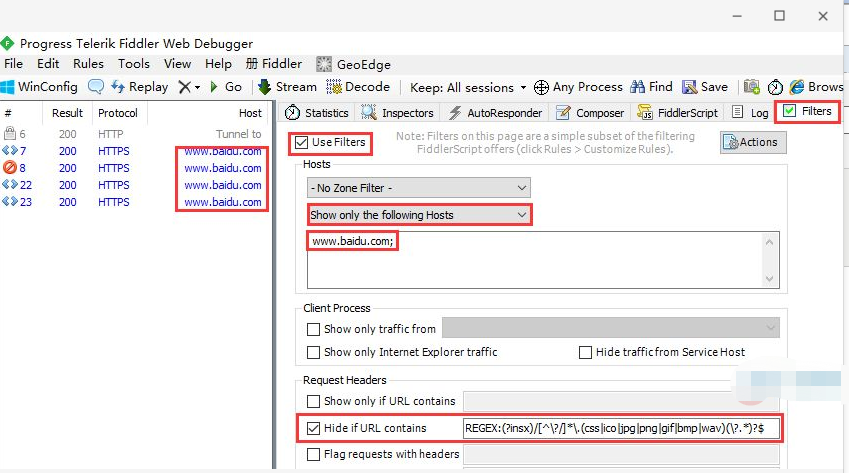
Task: Enable Flag requests with headers
Action: coord(313,454)
